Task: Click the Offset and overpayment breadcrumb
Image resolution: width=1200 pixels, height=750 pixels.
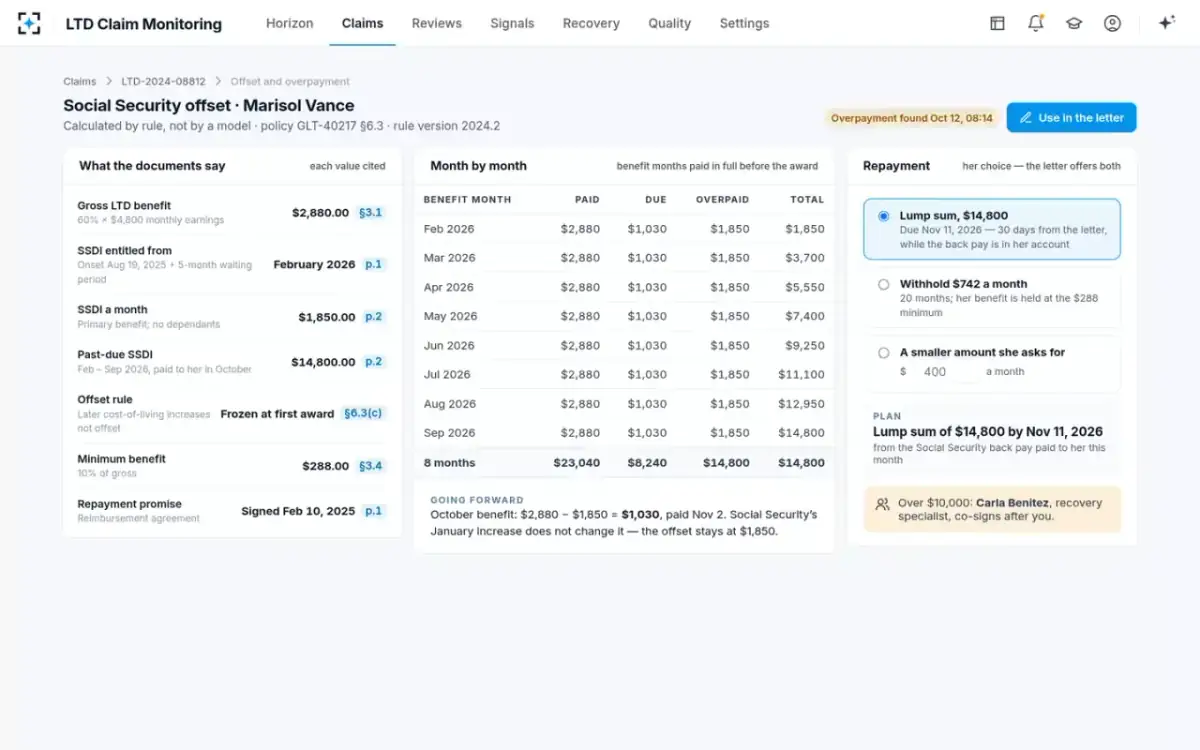Action: [290, 82]
